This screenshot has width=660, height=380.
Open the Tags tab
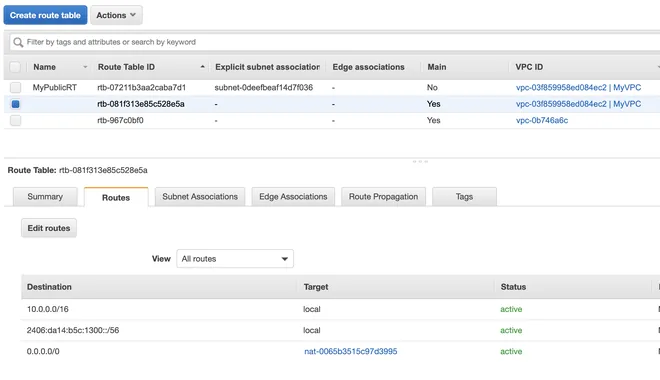[464, 197]
